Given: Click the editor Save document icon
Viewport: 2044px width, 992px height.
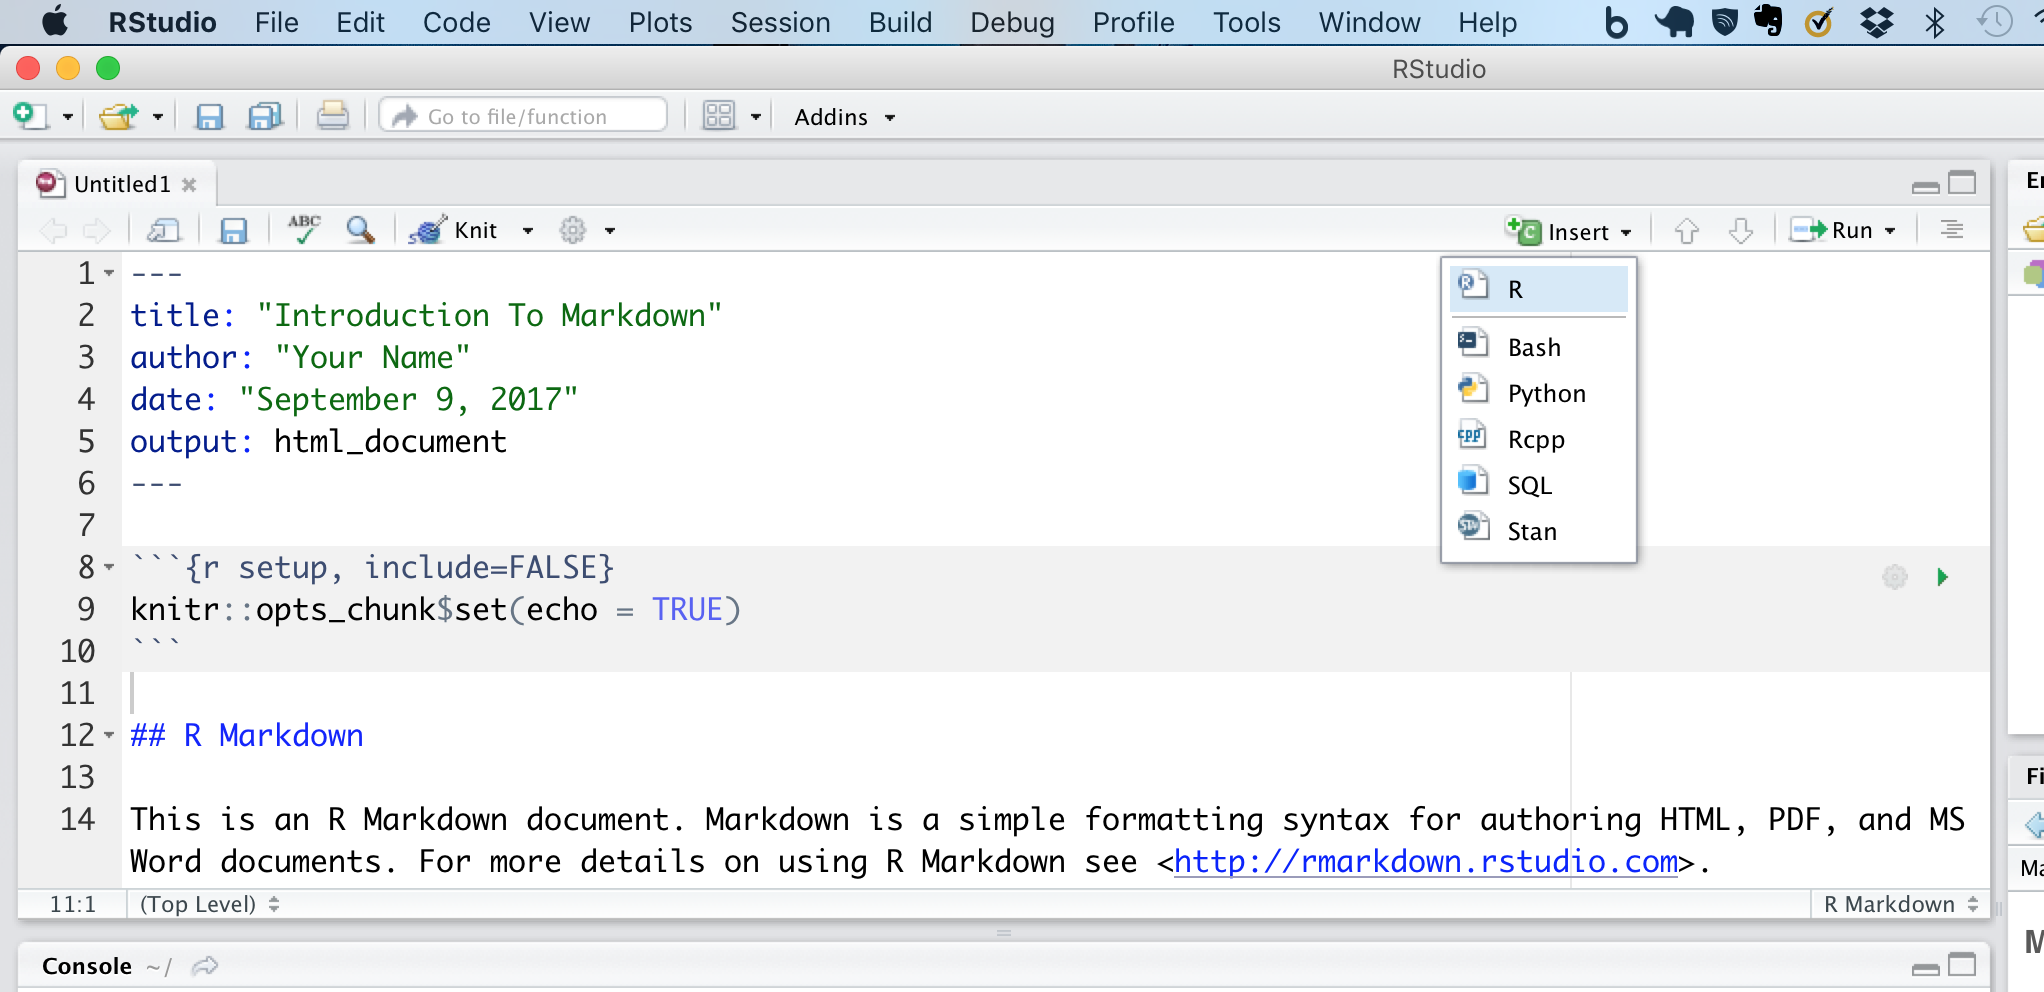Looking at the screenshot, I should point(233,231).
